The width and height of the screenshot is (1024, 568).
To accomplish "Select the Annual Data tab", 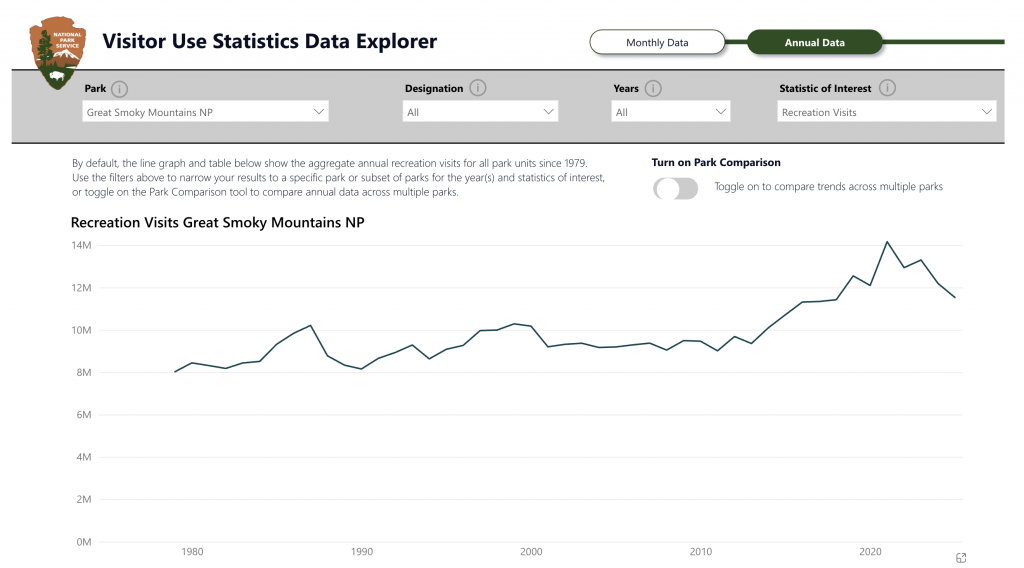I will tap(815, 43).
